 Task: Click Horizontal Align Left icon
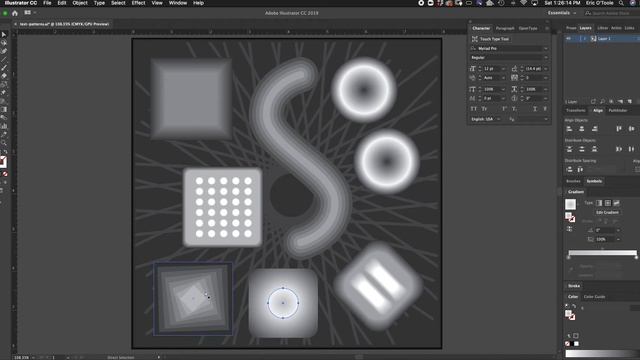(x=569, y=129)
